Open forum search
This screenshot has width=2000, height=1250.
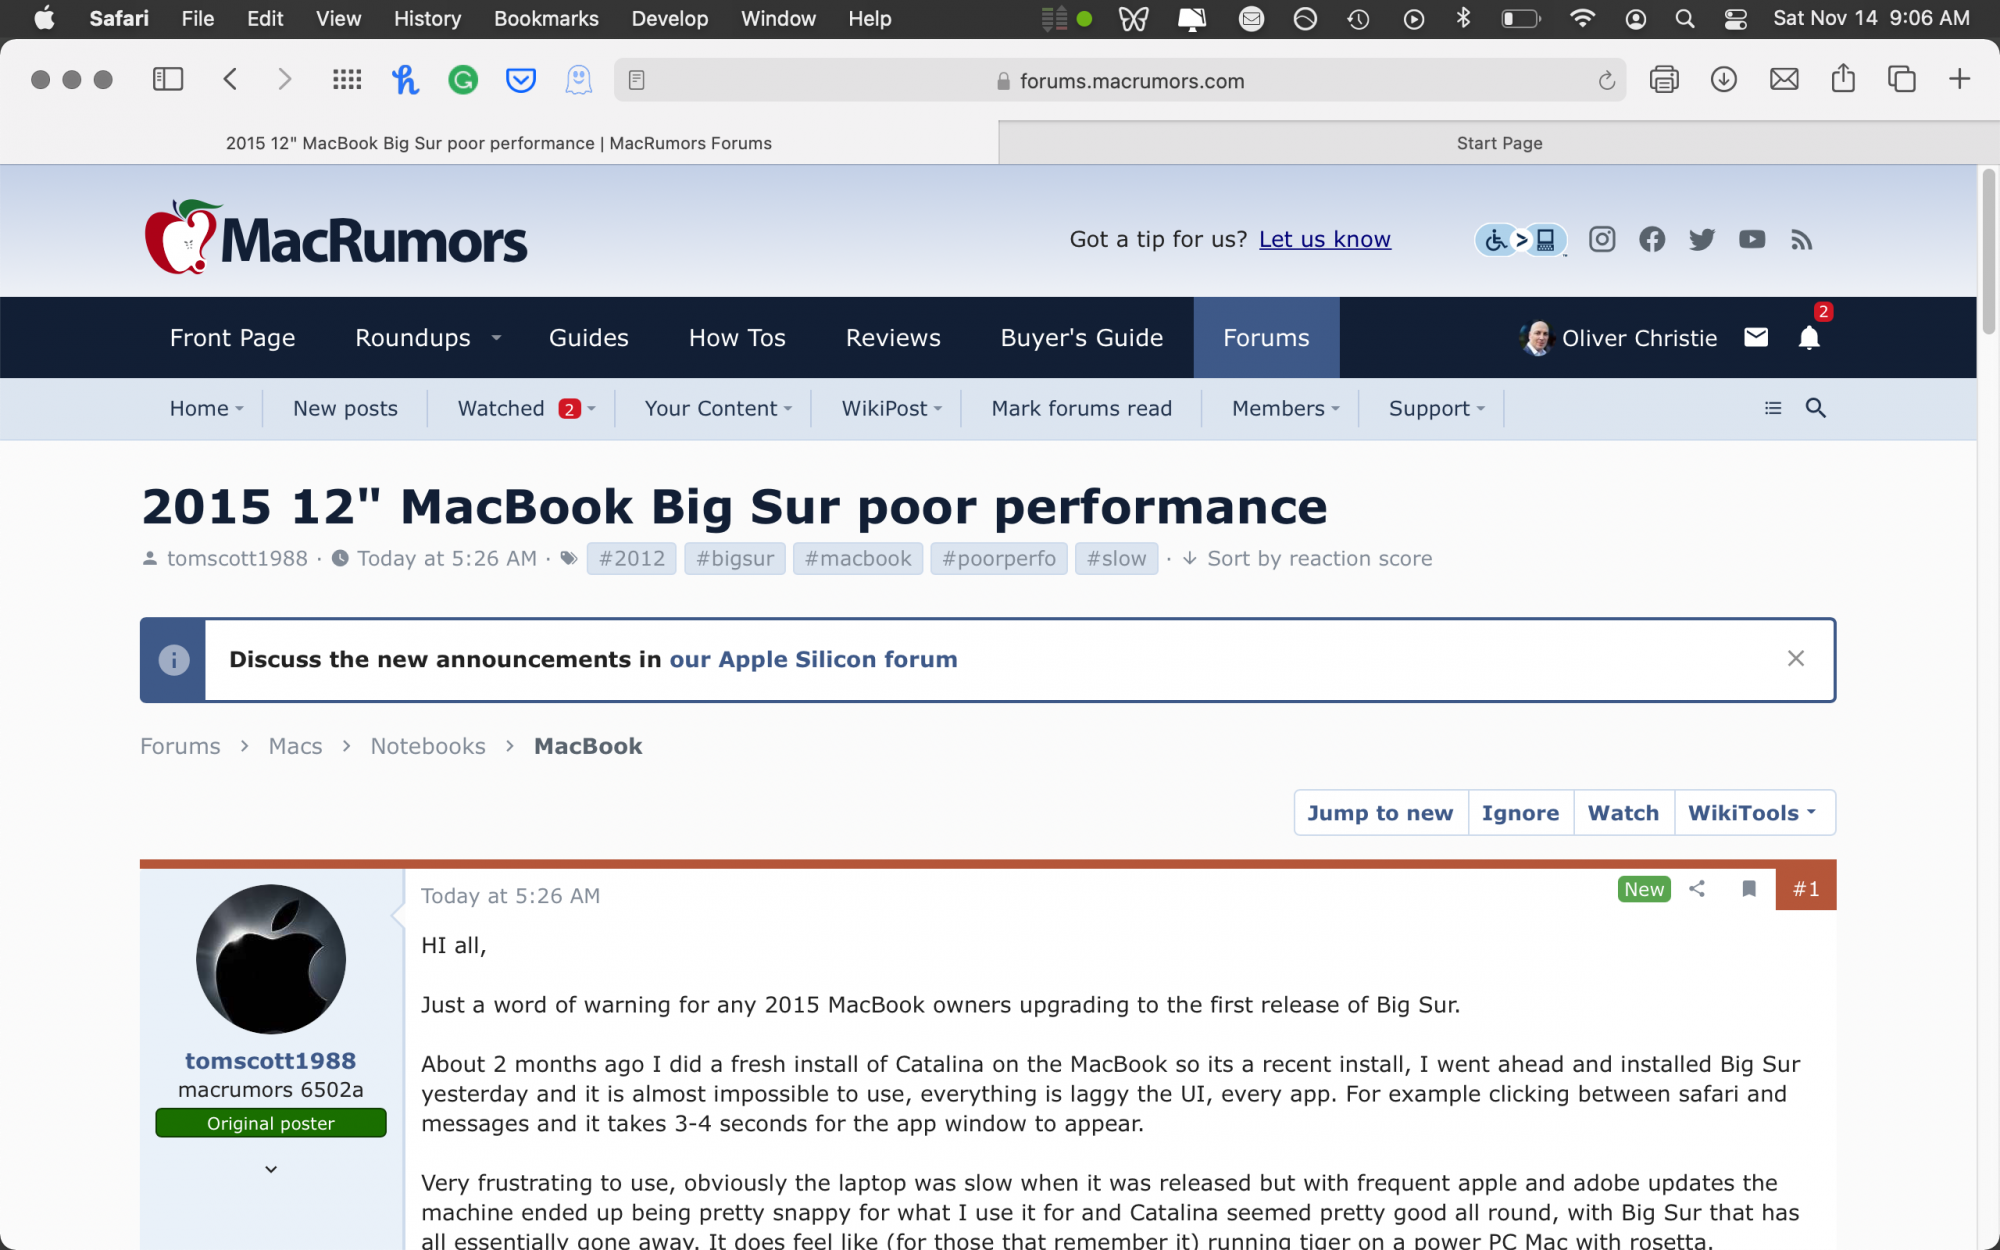click(1815, 408)
